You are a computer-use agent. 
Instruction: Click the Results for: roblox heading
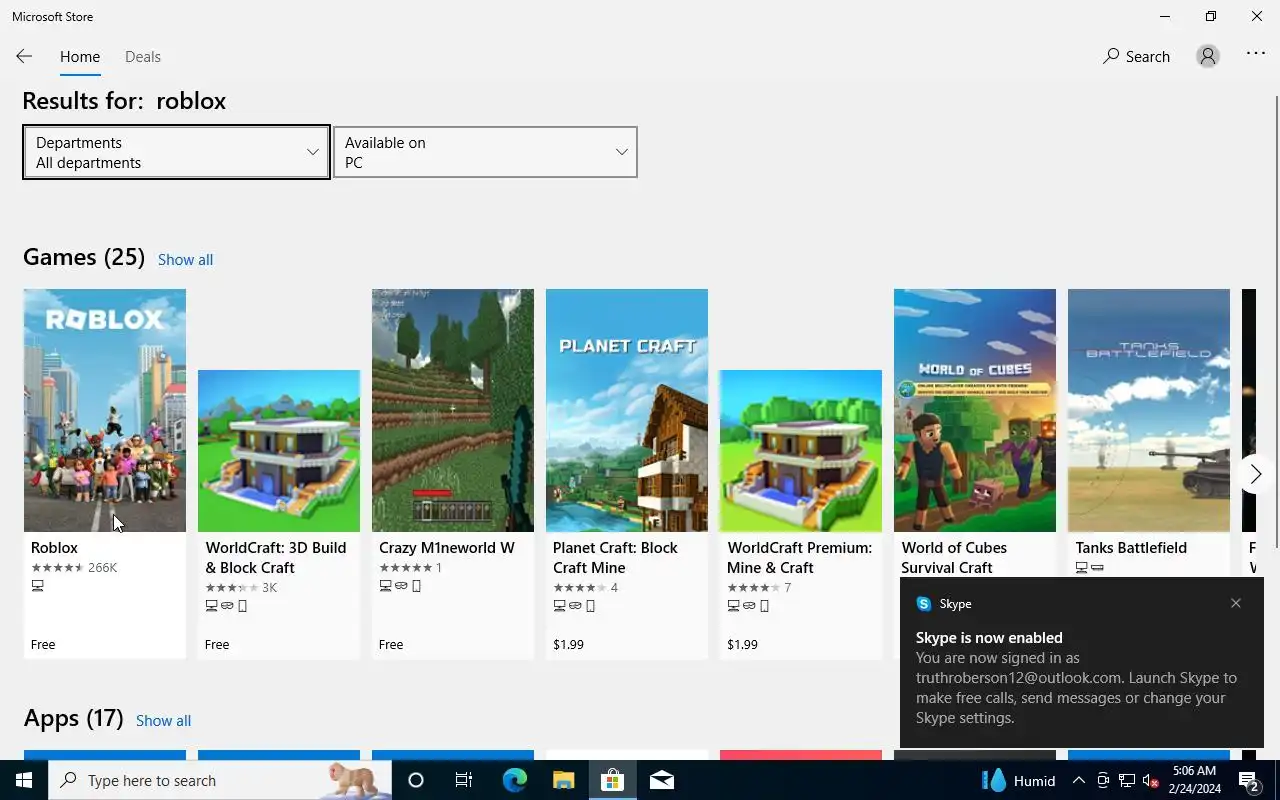[x=124, y=101]
